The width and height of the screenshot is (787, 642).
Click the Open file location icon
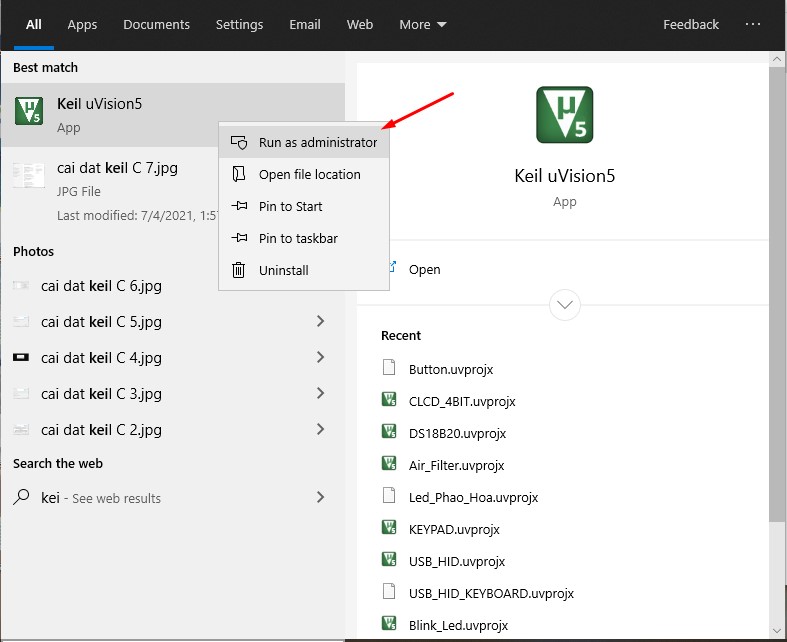tap(239, 174)
